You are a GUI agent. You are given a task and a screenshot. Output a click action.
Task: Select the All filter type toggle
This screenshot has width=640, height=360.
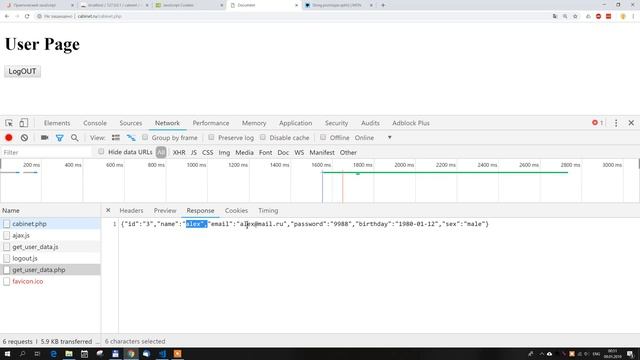161,152
